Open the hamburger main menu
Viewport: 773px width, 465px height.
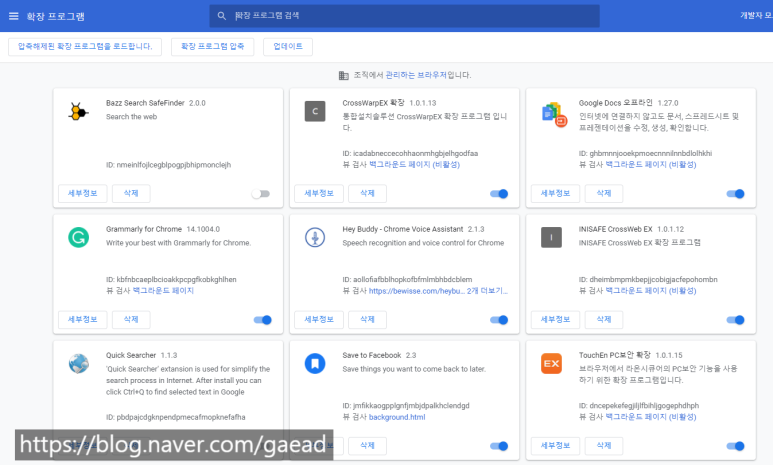[x=13, y=16]
